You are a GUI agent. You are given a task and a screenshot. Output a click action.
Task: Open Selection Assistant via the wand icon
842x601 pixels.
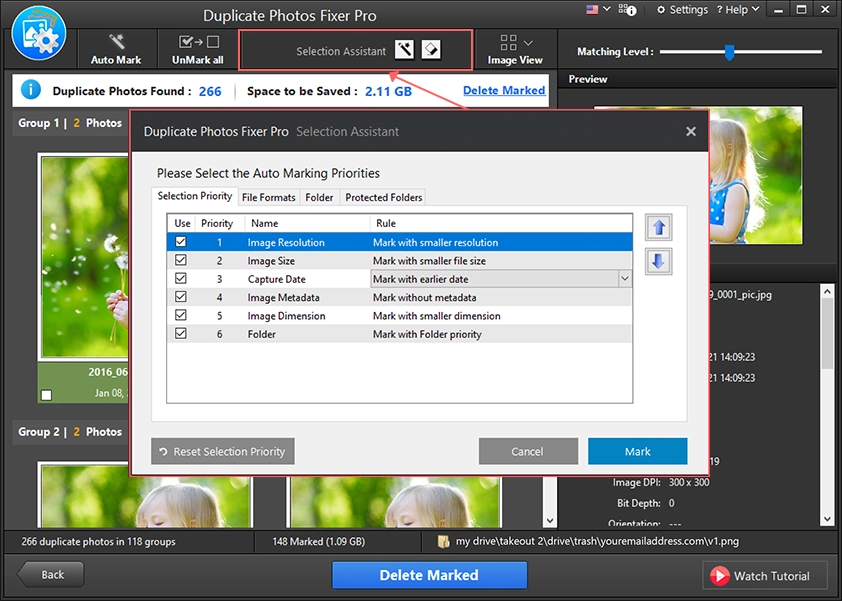[404, 50]
